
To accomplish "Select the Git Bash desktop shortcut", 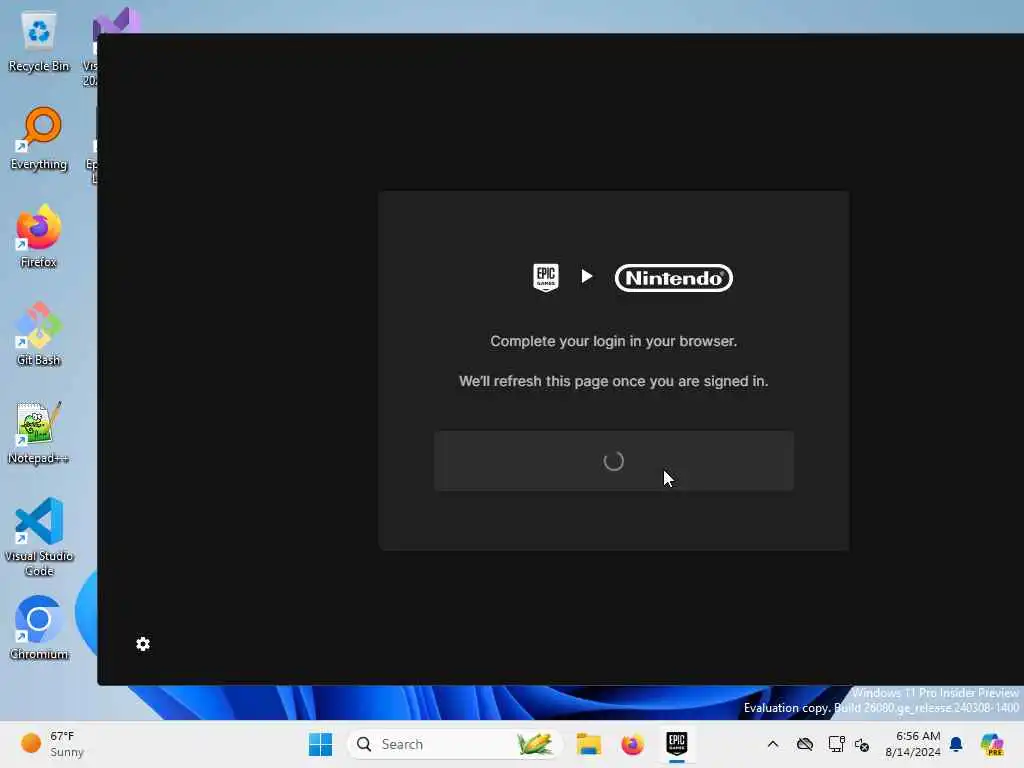I will coord(39,335).
